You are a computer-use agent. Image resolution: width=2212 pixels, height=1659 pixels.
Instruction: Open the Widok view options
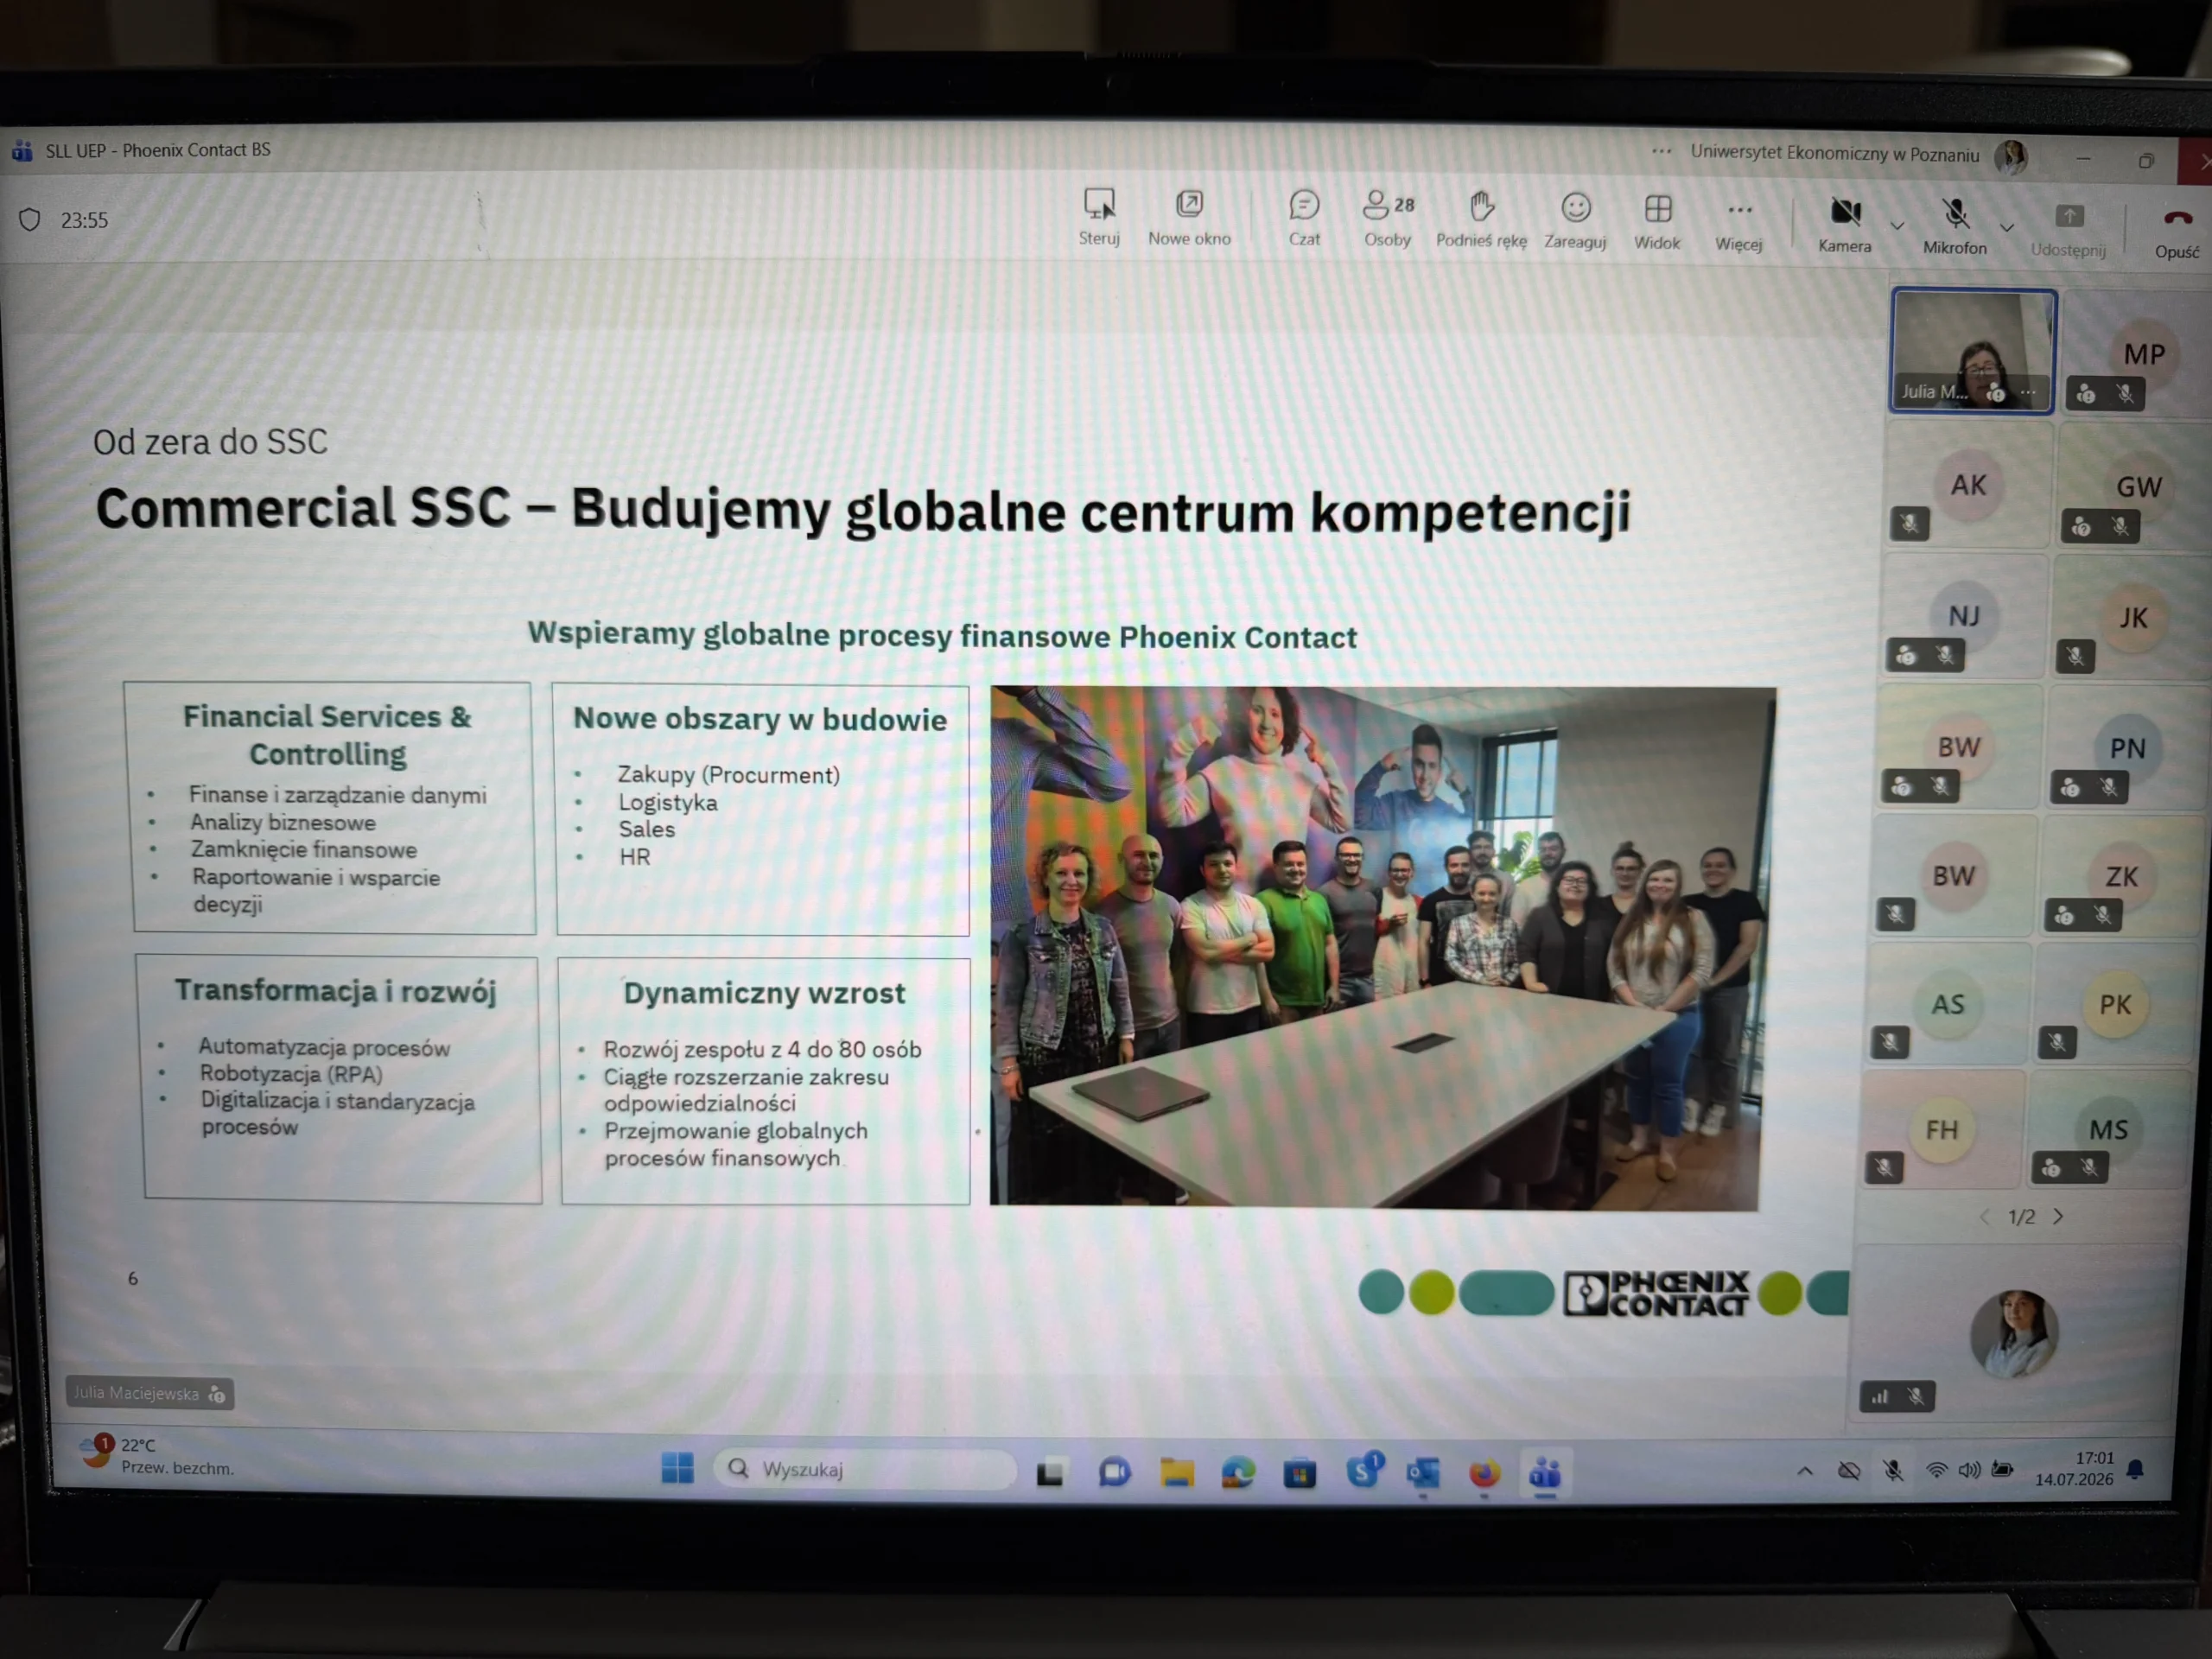click(x=1657, y=221)
